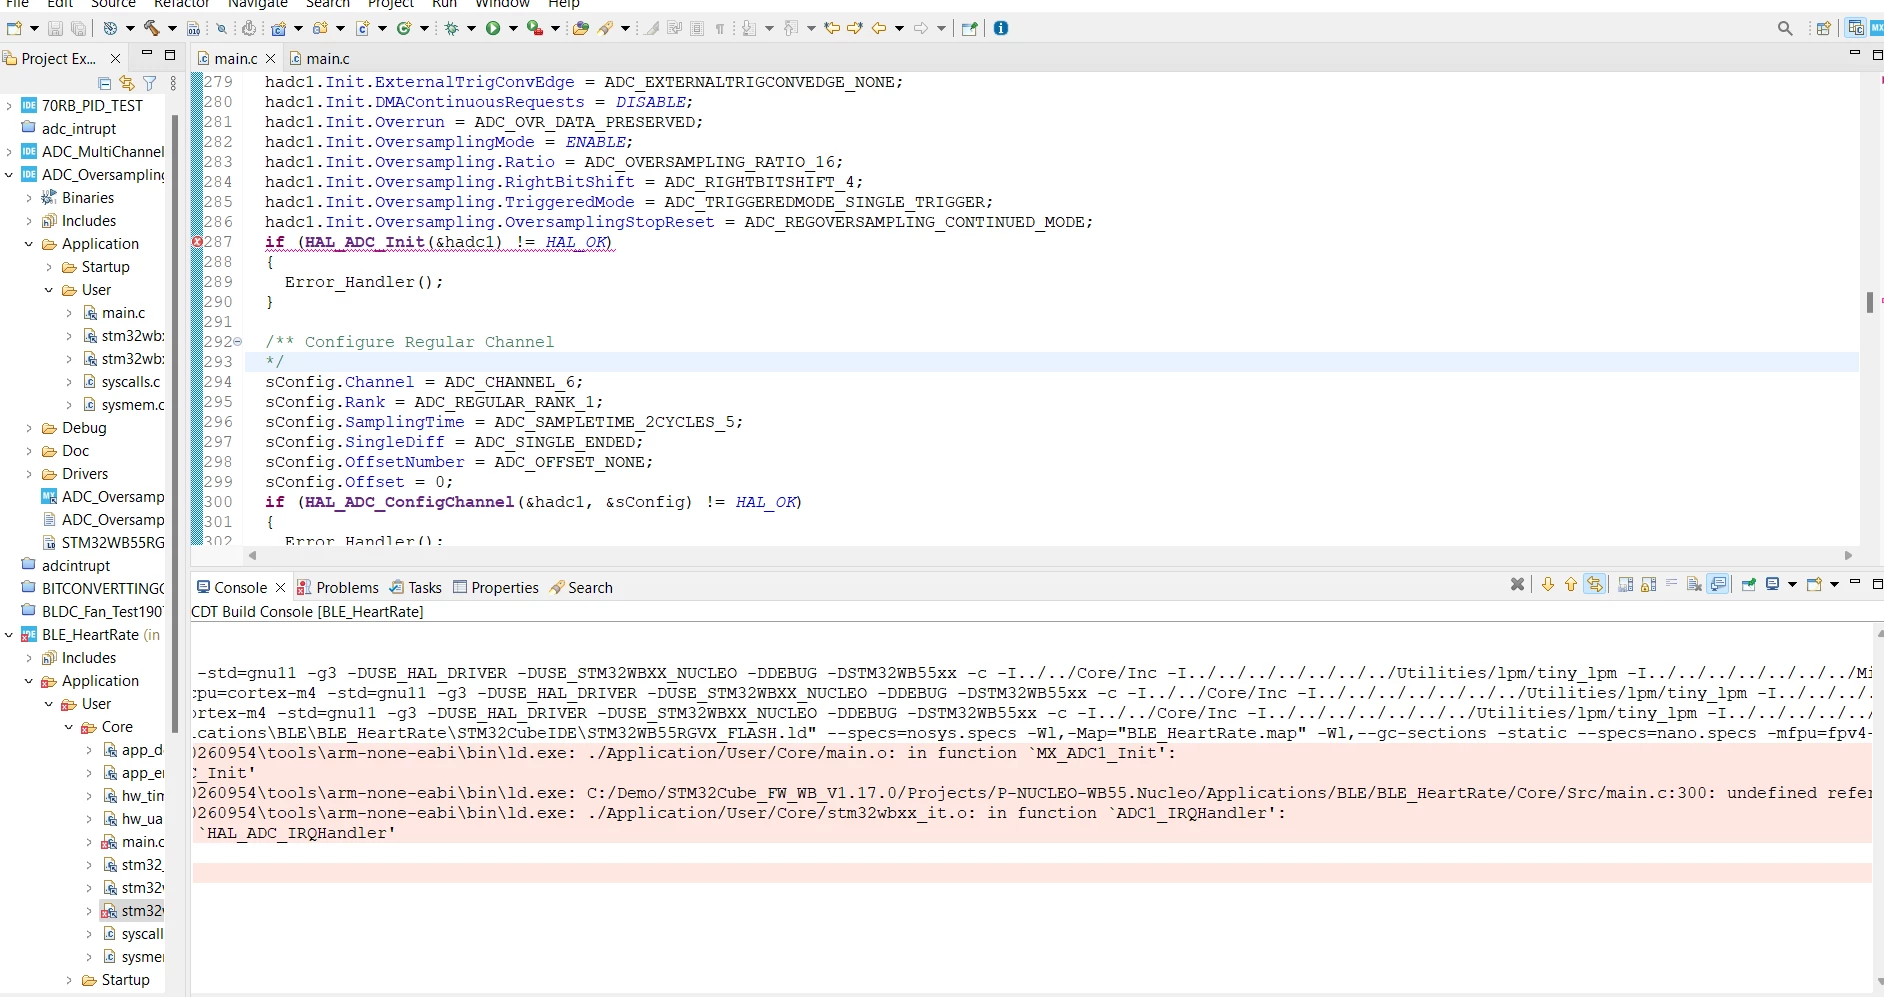Screen dimensions: 1884x997
Task: Open the Project Explorer filter icon
Action: click(149, 83)
